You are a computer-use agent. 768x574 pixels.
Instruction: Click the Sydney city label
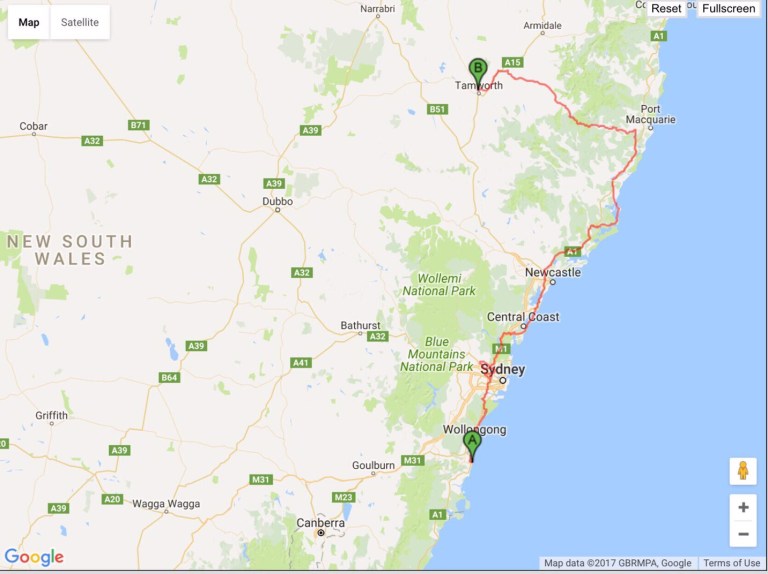click(503, 369)
